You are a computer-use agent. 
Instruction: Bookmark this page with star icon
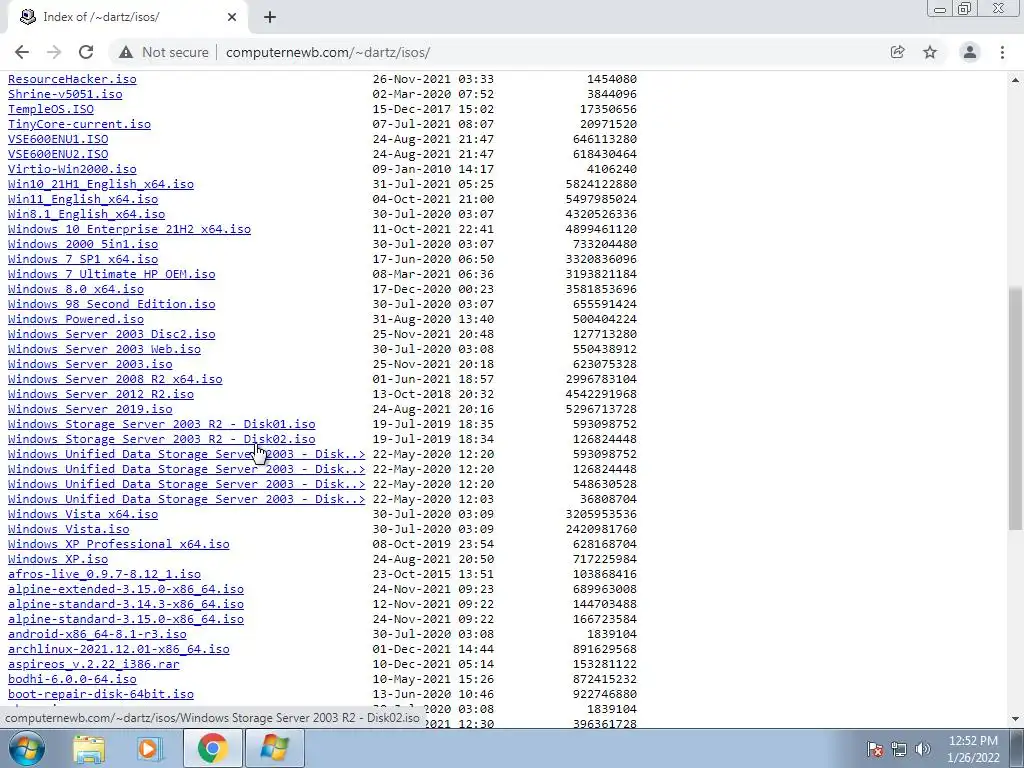(930, 52)
